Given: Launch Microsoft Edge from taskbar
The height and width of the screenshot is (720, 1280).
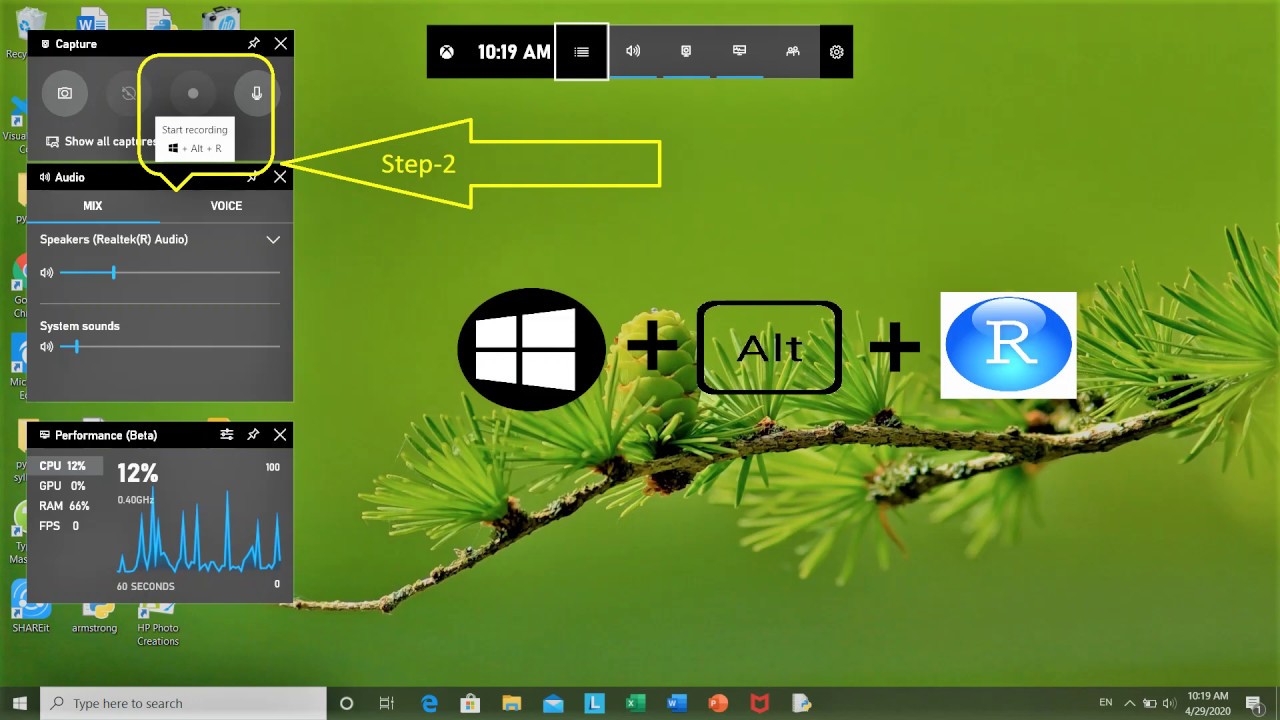Looking at the screenshot, I should click(430, 703).
